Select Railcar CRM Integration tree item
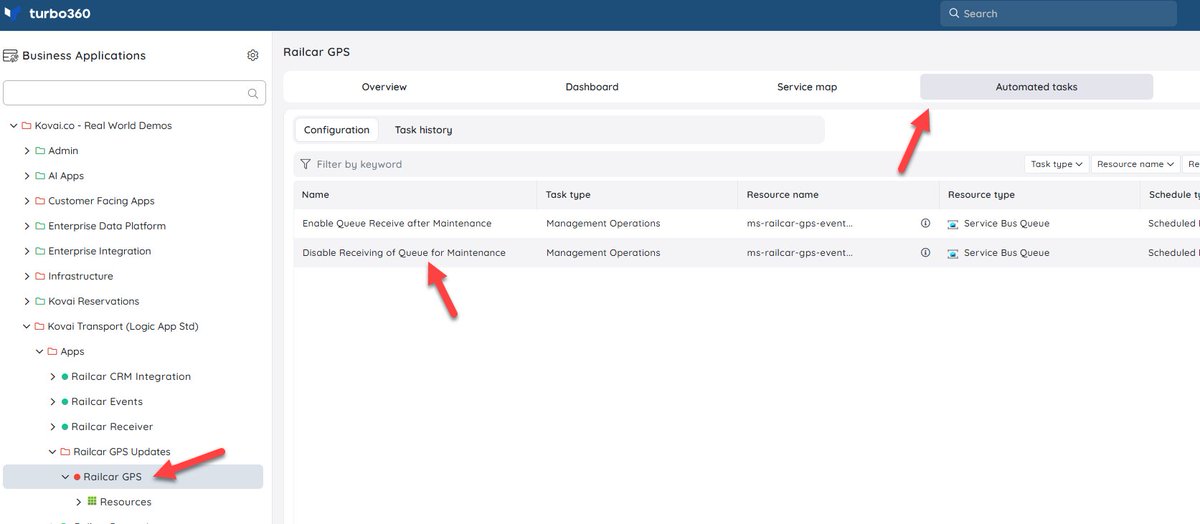The image size is (1200, 524). click(x=131, y=377)
